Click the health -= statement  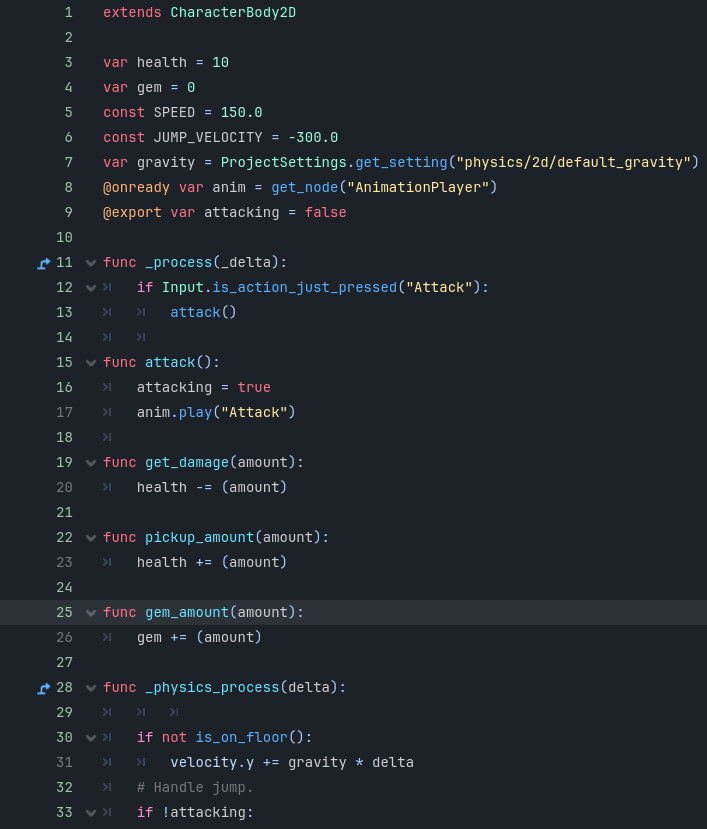[x=212, y=487]
